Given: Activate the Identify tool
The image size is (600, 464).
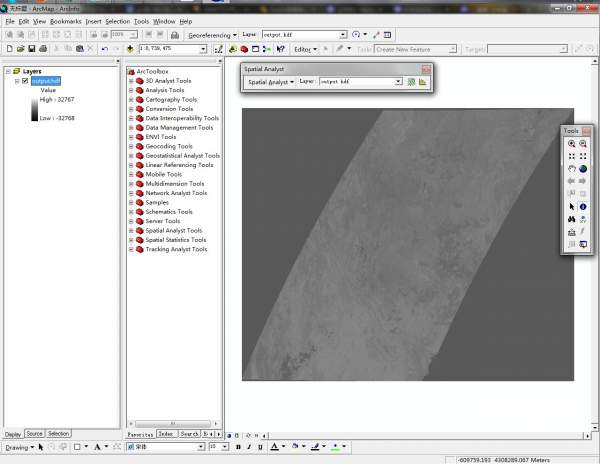Looking at the screenshot, I should point(583,206).
